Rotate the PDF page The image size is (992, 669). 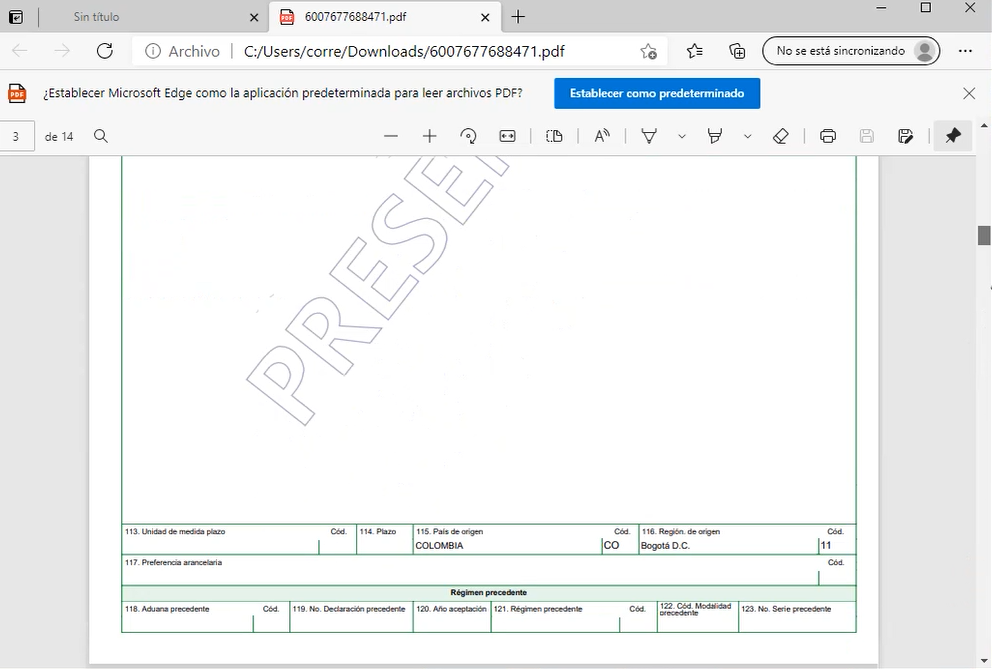click(468, 136)
